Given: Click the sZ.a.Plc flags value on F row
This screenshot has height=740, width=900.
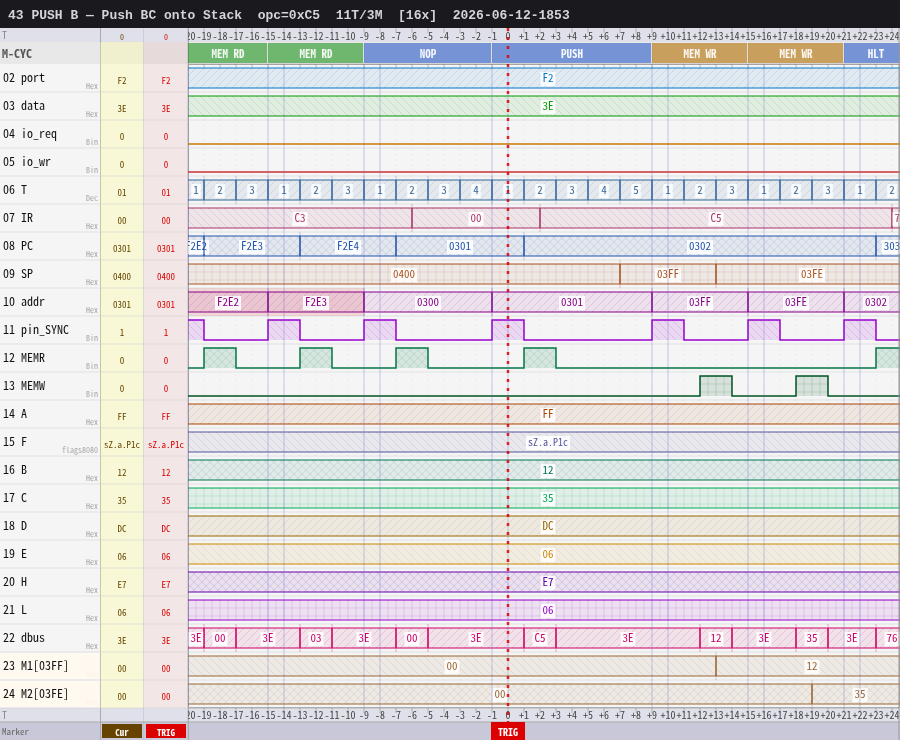Looking at the screenshot, I should pyautogui.click(x=548, y=443).
